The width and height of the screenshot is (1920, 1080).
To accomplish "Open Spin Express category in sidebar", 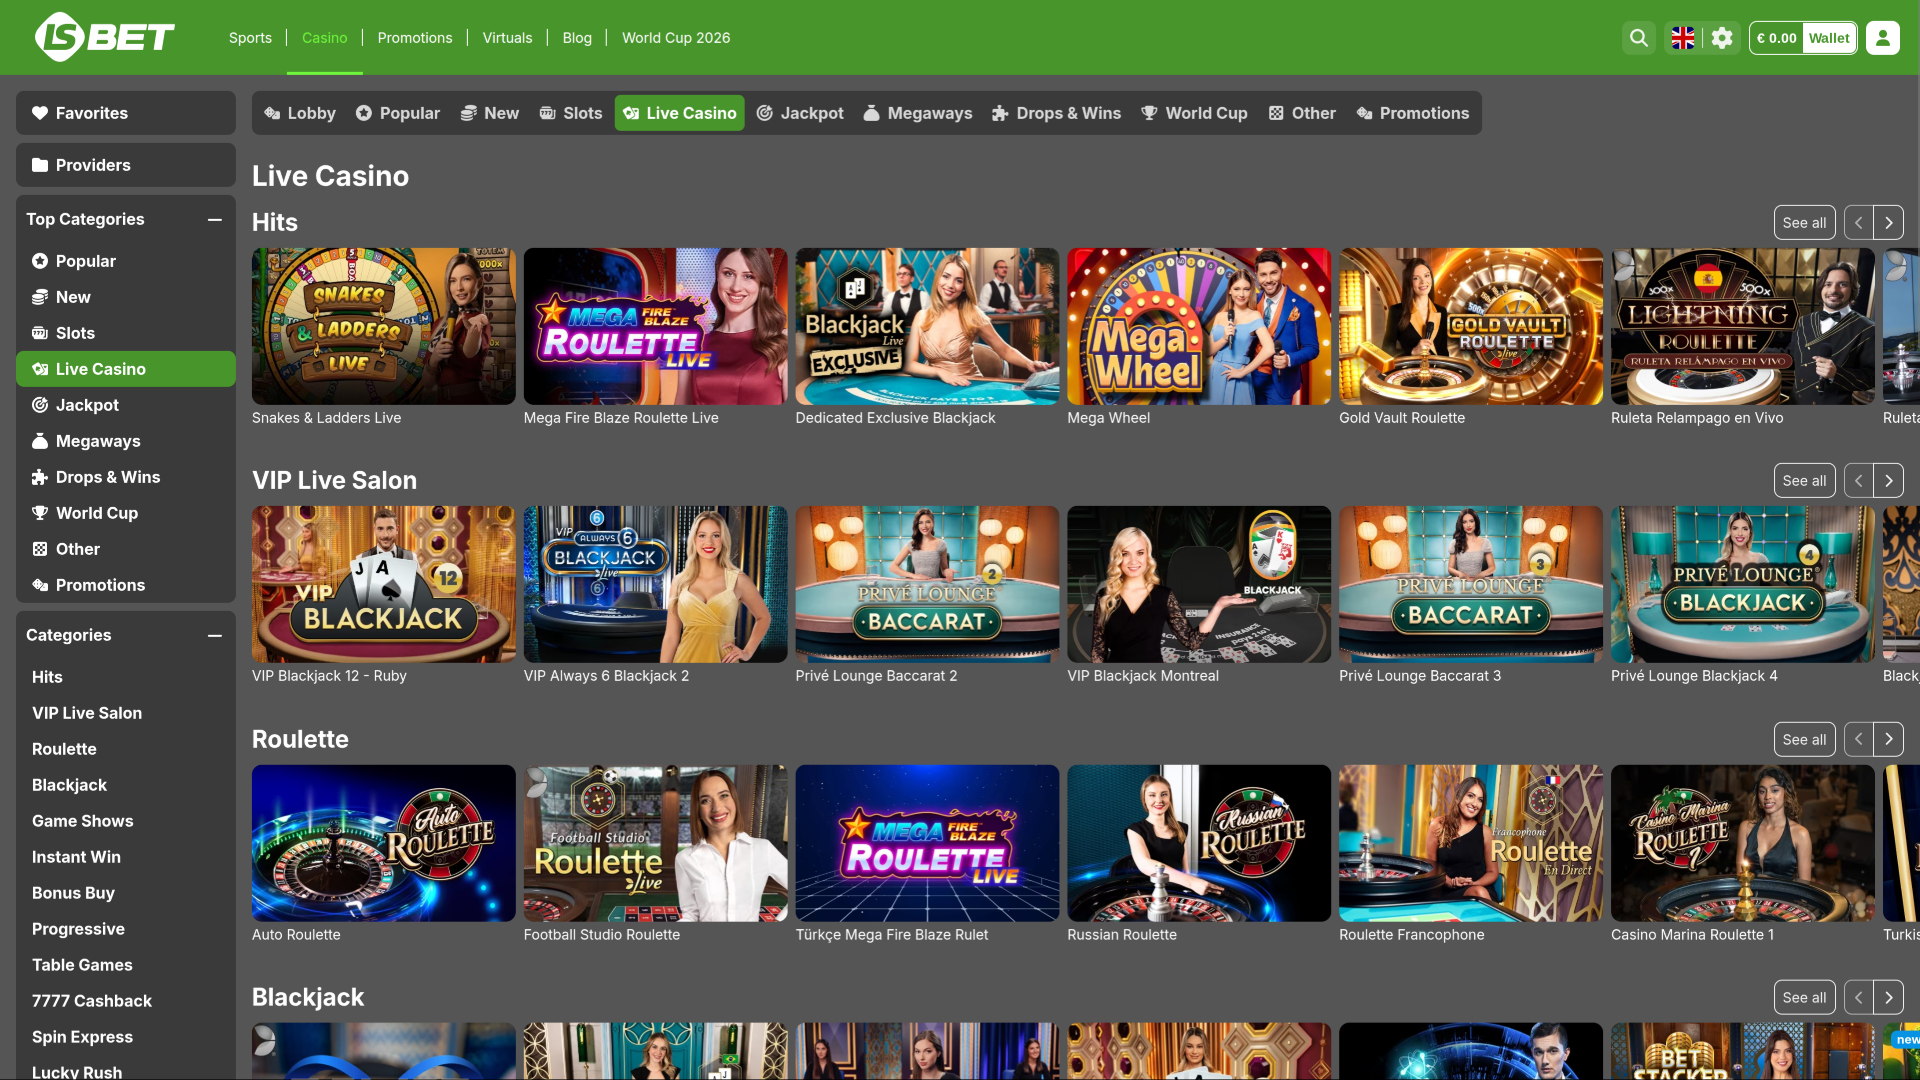I will pos(82,1037).
